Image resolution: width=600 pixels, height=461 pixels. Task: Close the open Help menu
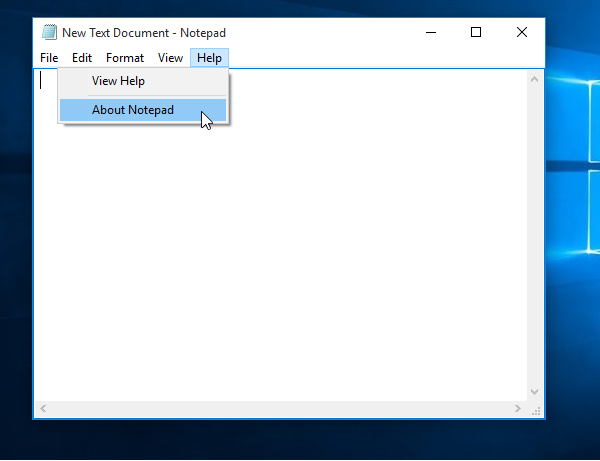[x=209, y=58]
